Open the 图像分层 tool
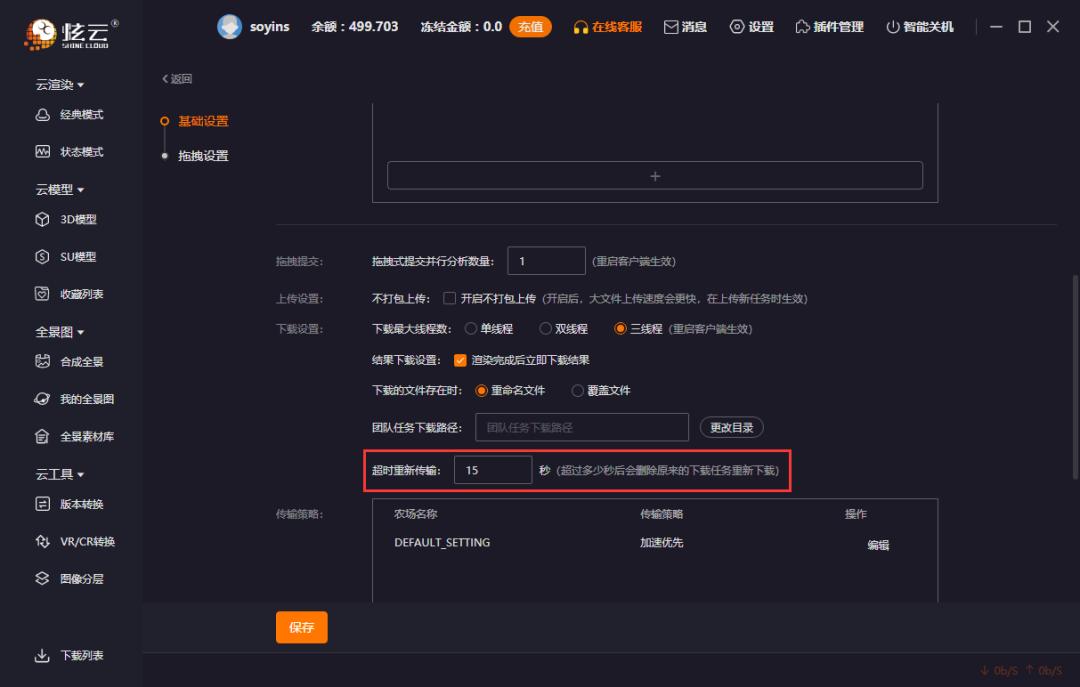The width and height of the screenshot is (1080, 687). (69, 578)
